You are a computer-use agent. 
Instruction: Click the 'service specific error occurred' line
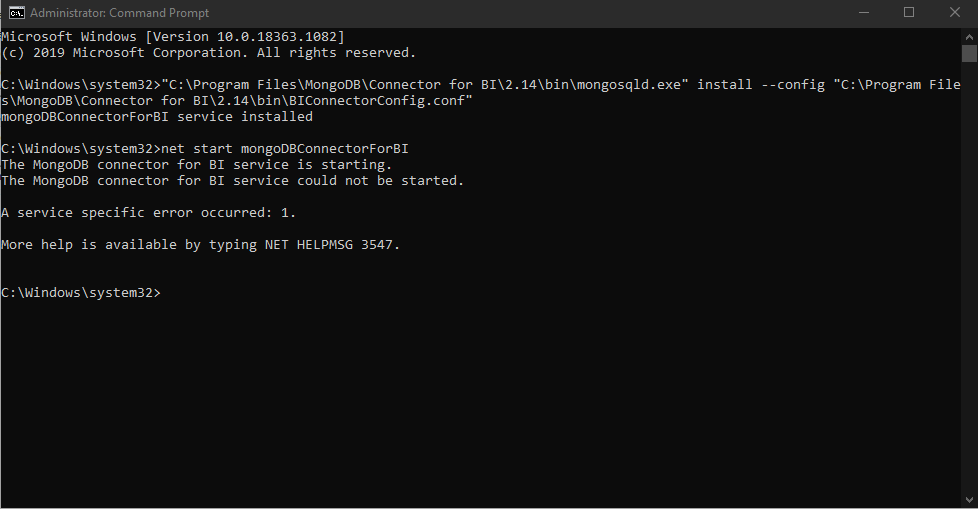click(149, 213)
